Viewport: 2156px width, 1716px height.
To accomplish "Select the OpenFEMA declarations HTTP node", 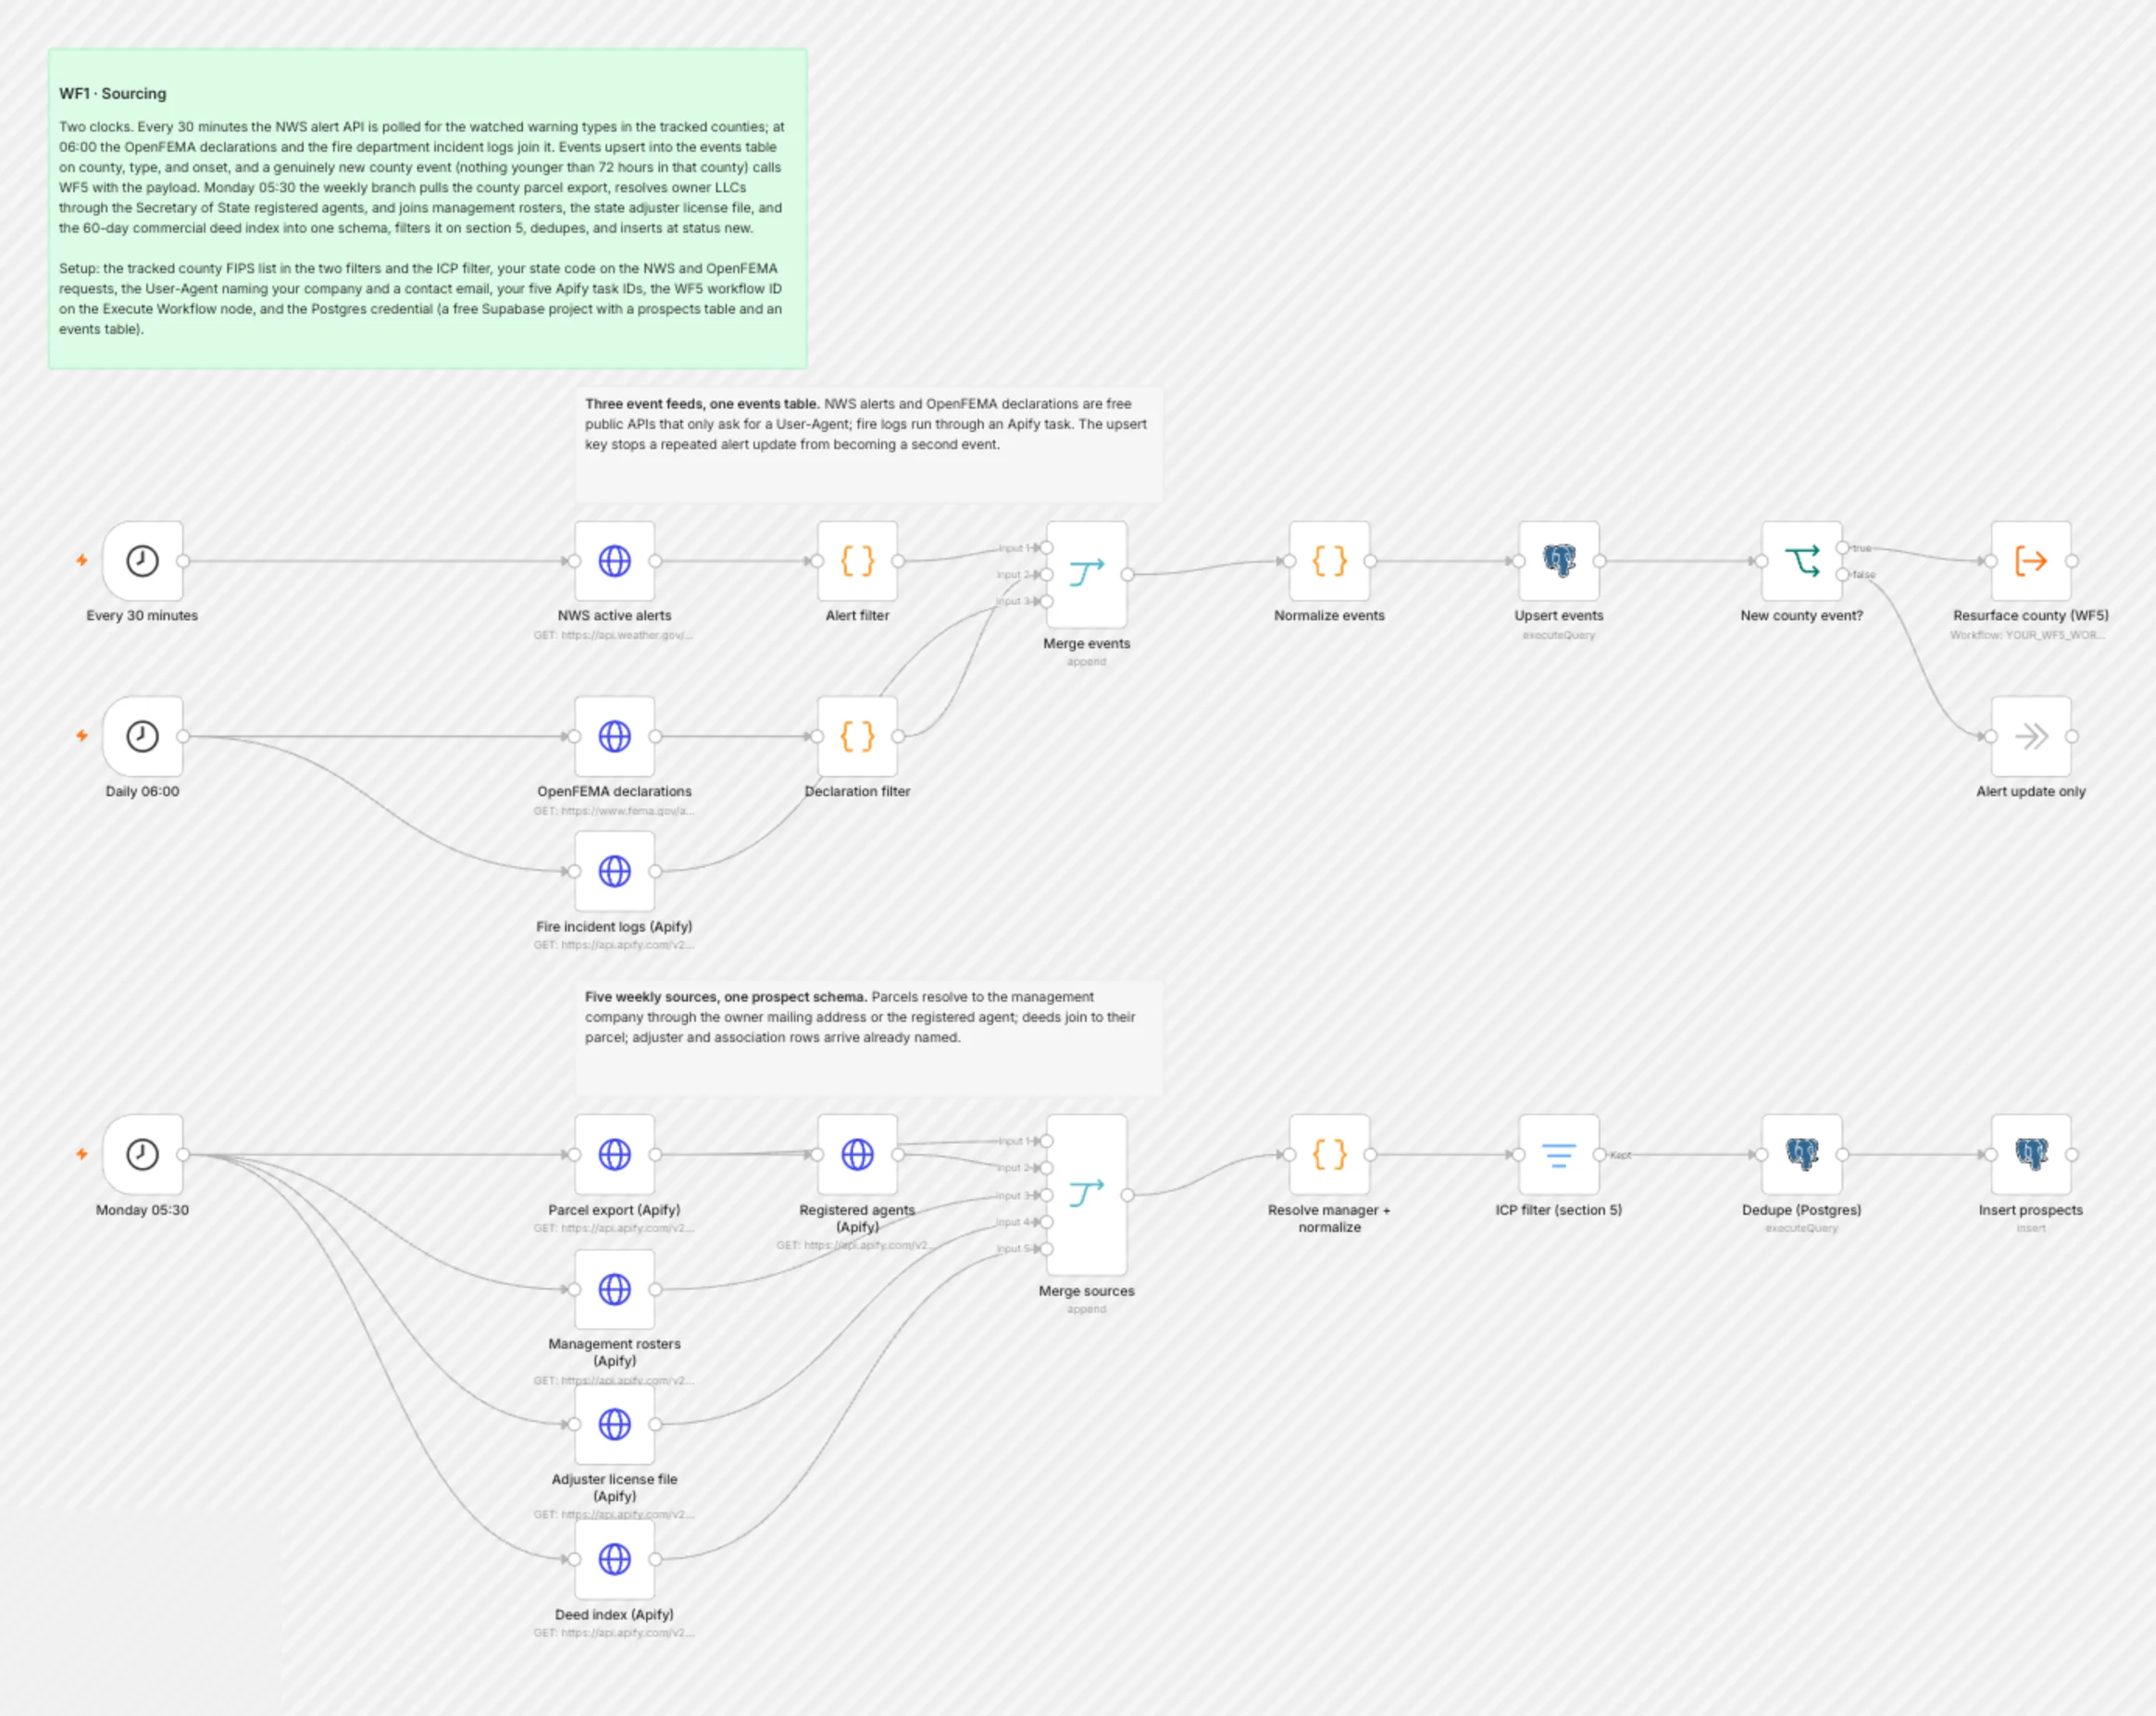I will click(614, 736).
